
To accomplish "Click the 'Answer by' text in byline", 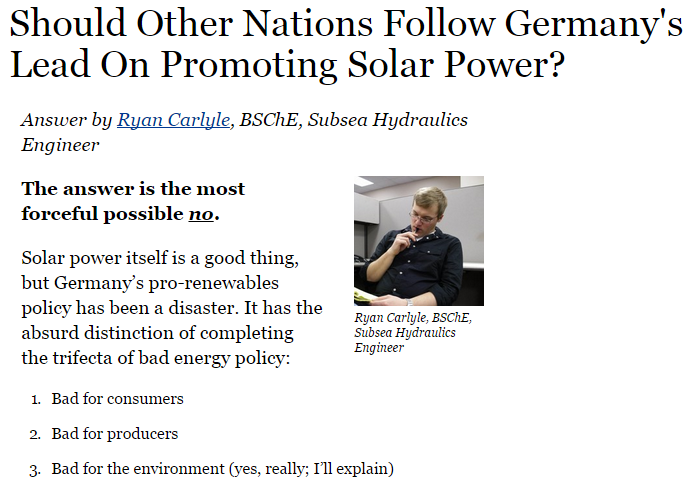I will pyautogui.click(x=66, y=121).
